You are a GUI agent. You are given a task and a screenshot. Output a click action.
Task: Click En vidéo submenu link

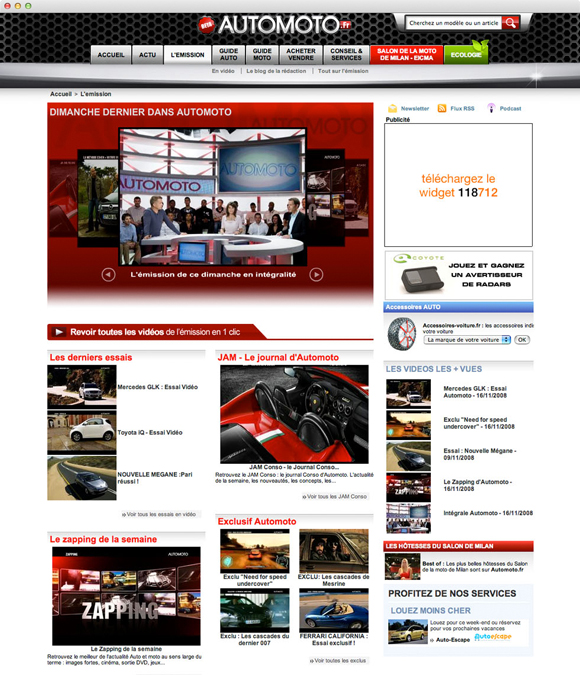223,71
